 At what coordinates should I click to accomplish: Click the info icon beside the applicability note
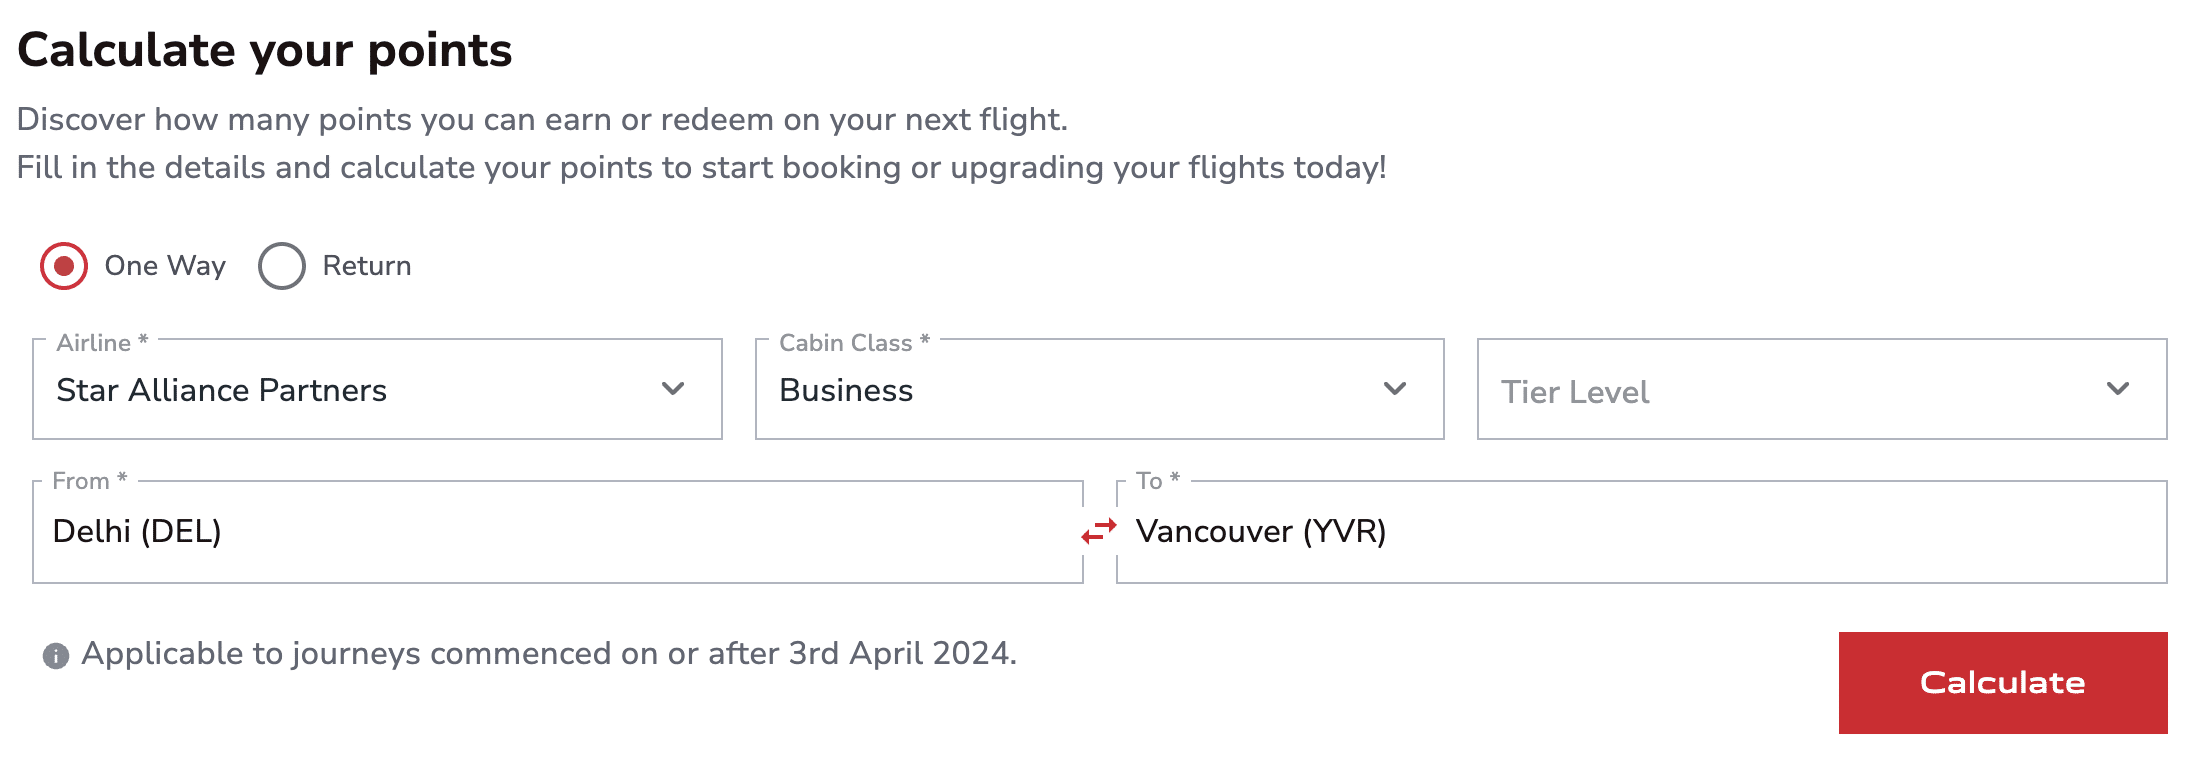click(x=56, y=656)
